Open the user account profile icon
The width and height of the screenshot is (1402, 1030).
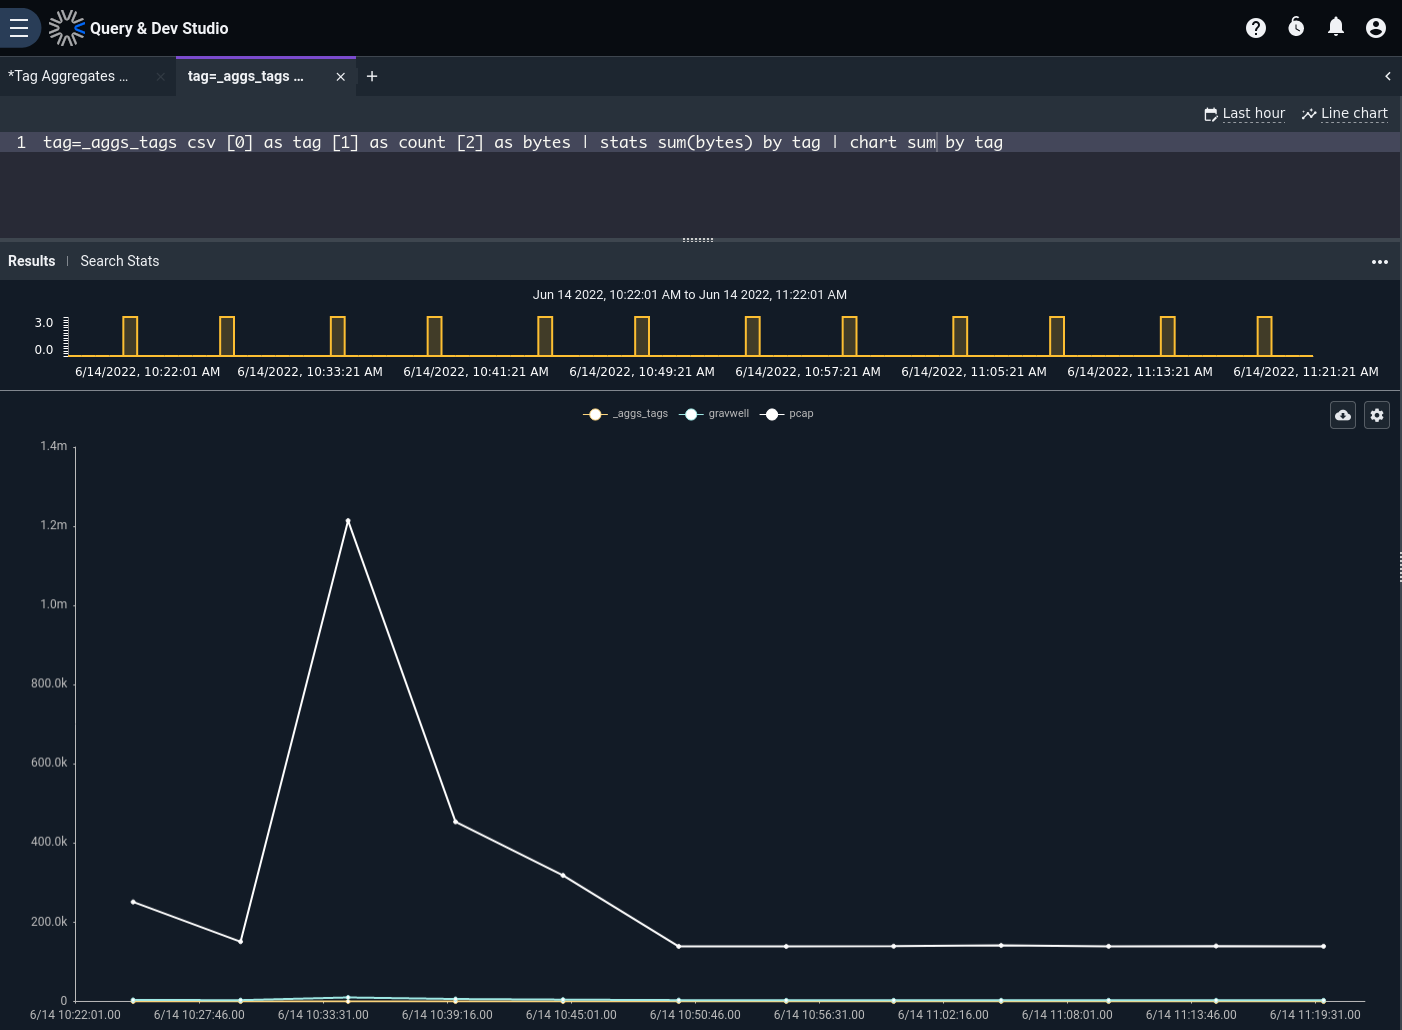click(1376, 28)
